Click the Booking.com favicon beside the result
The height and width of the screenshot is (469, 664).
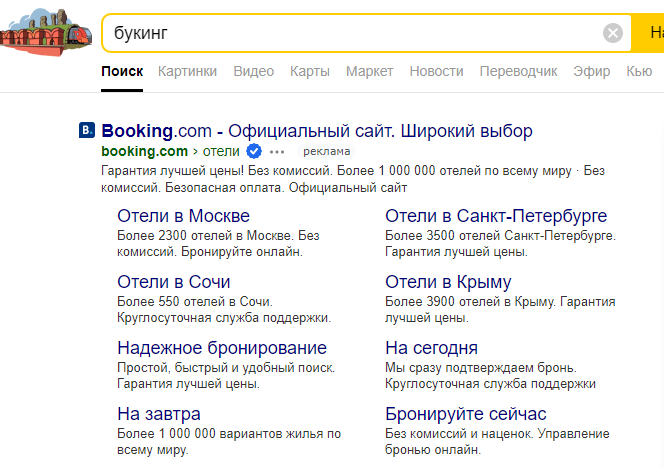[x=87, y=130]
